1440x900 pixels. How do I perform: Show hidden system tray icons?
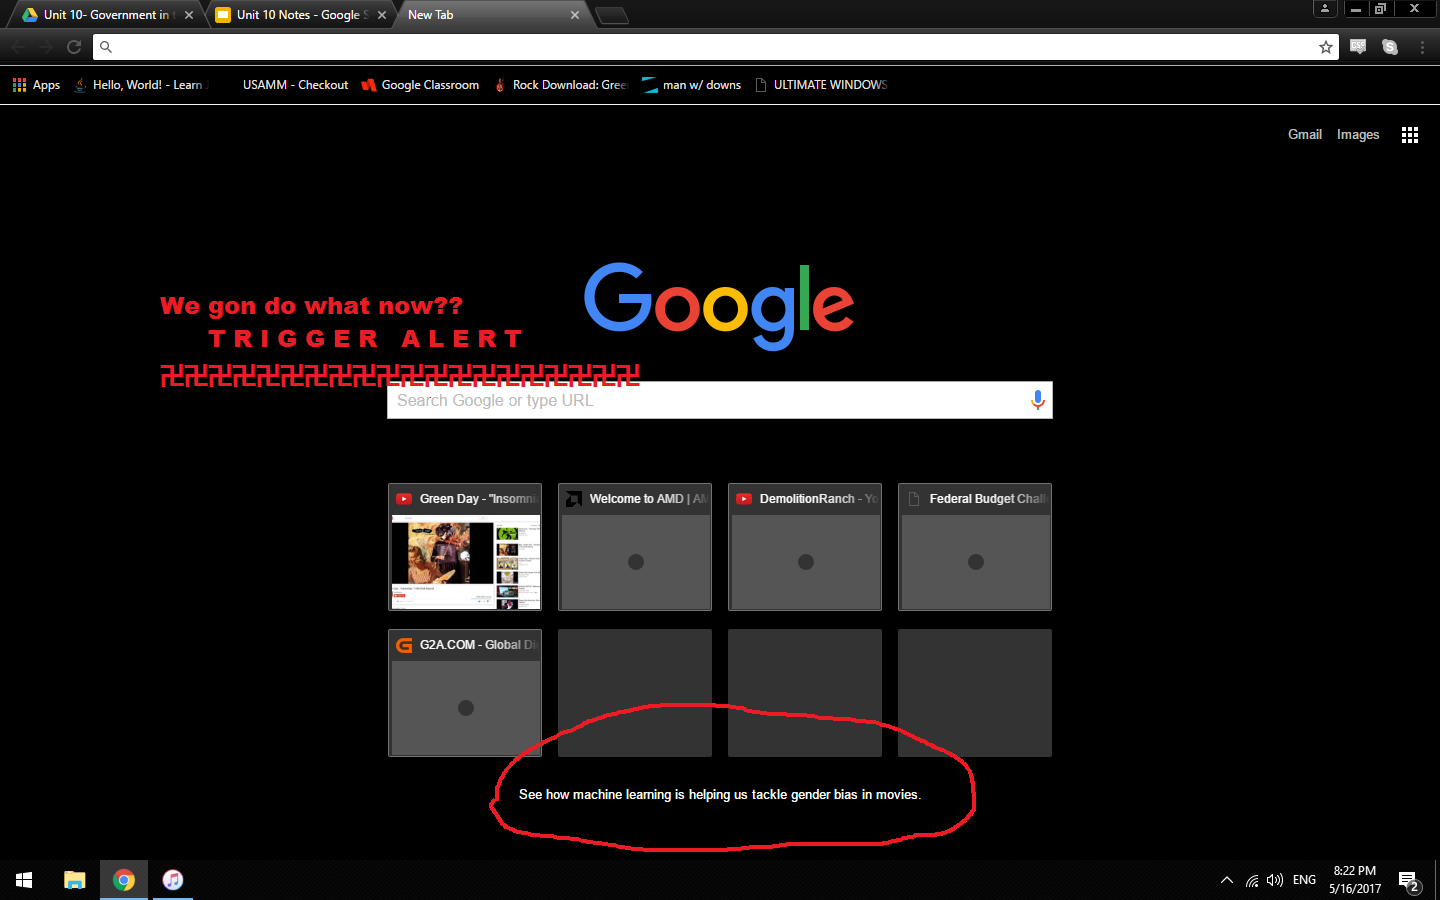coord(1227,880)
